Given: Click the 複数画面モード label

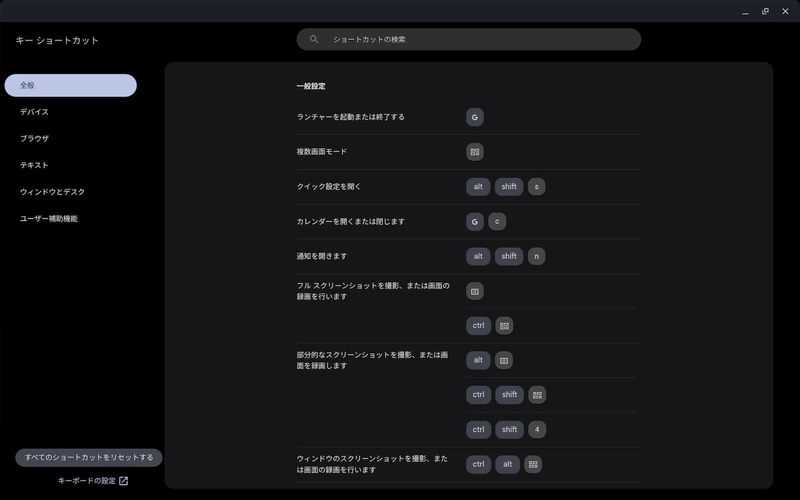Looking at the screenshot, I should pos(321,152).
